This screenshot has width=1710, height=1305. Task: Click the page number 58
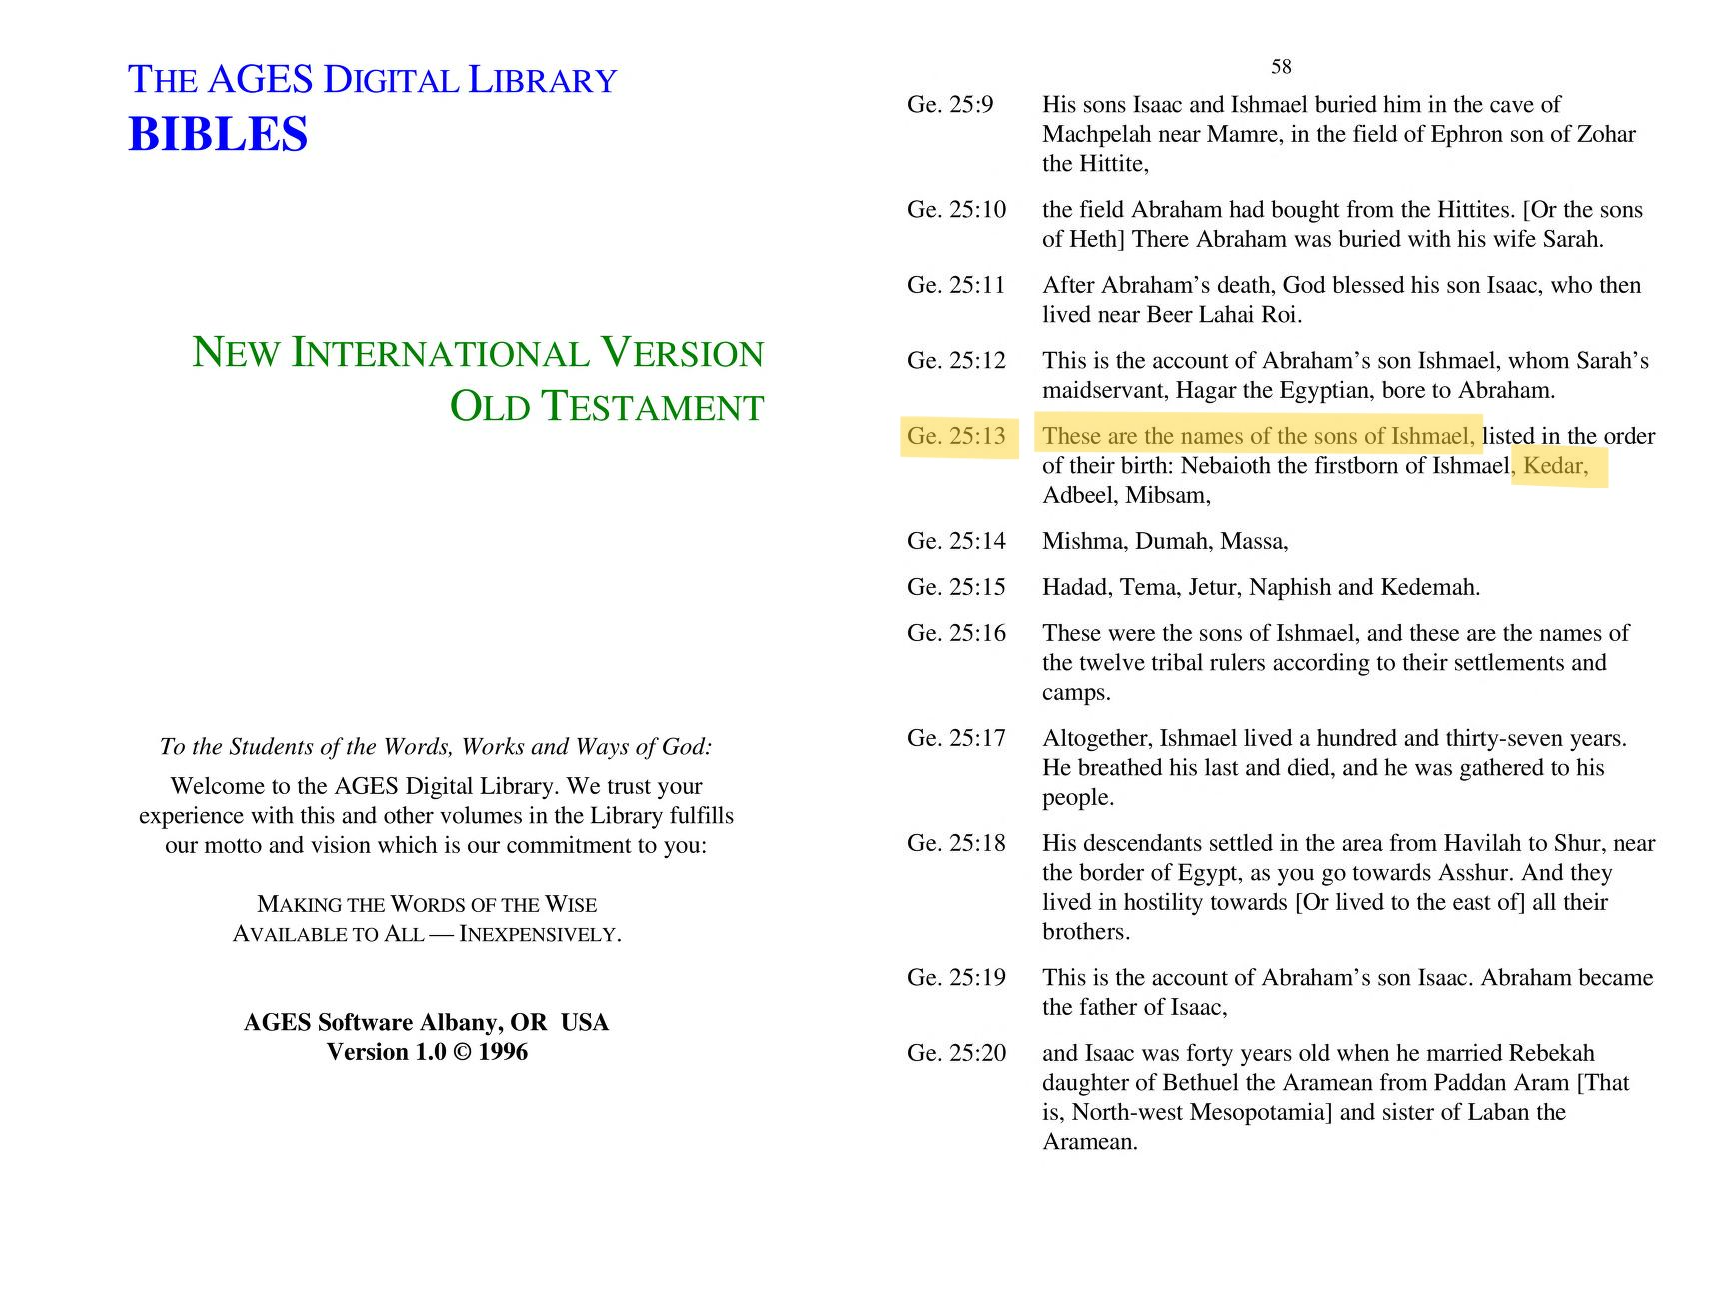point(1281,67)
